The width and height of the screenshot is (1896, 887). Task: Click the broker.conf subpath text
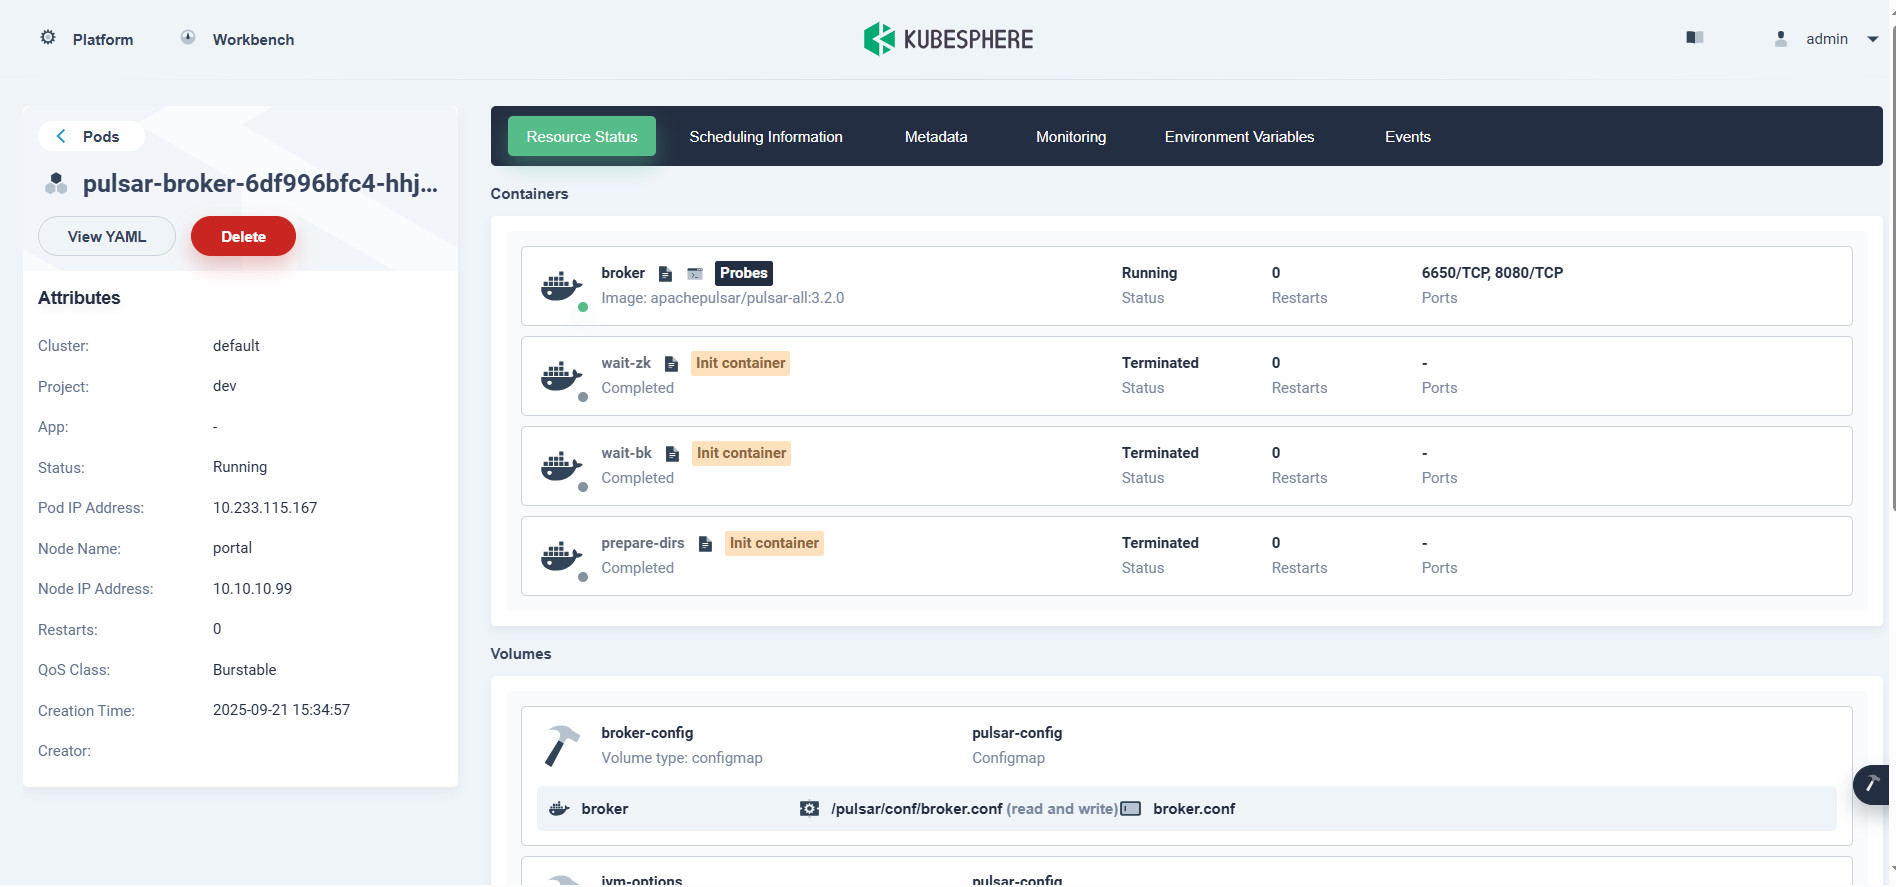tap(1194, 809)
